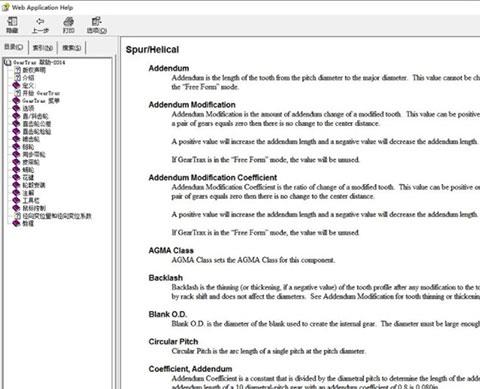Click the Spur/Helical heading in content pane
This screenshot has width=480, height=389.
[x=152, y=50]
